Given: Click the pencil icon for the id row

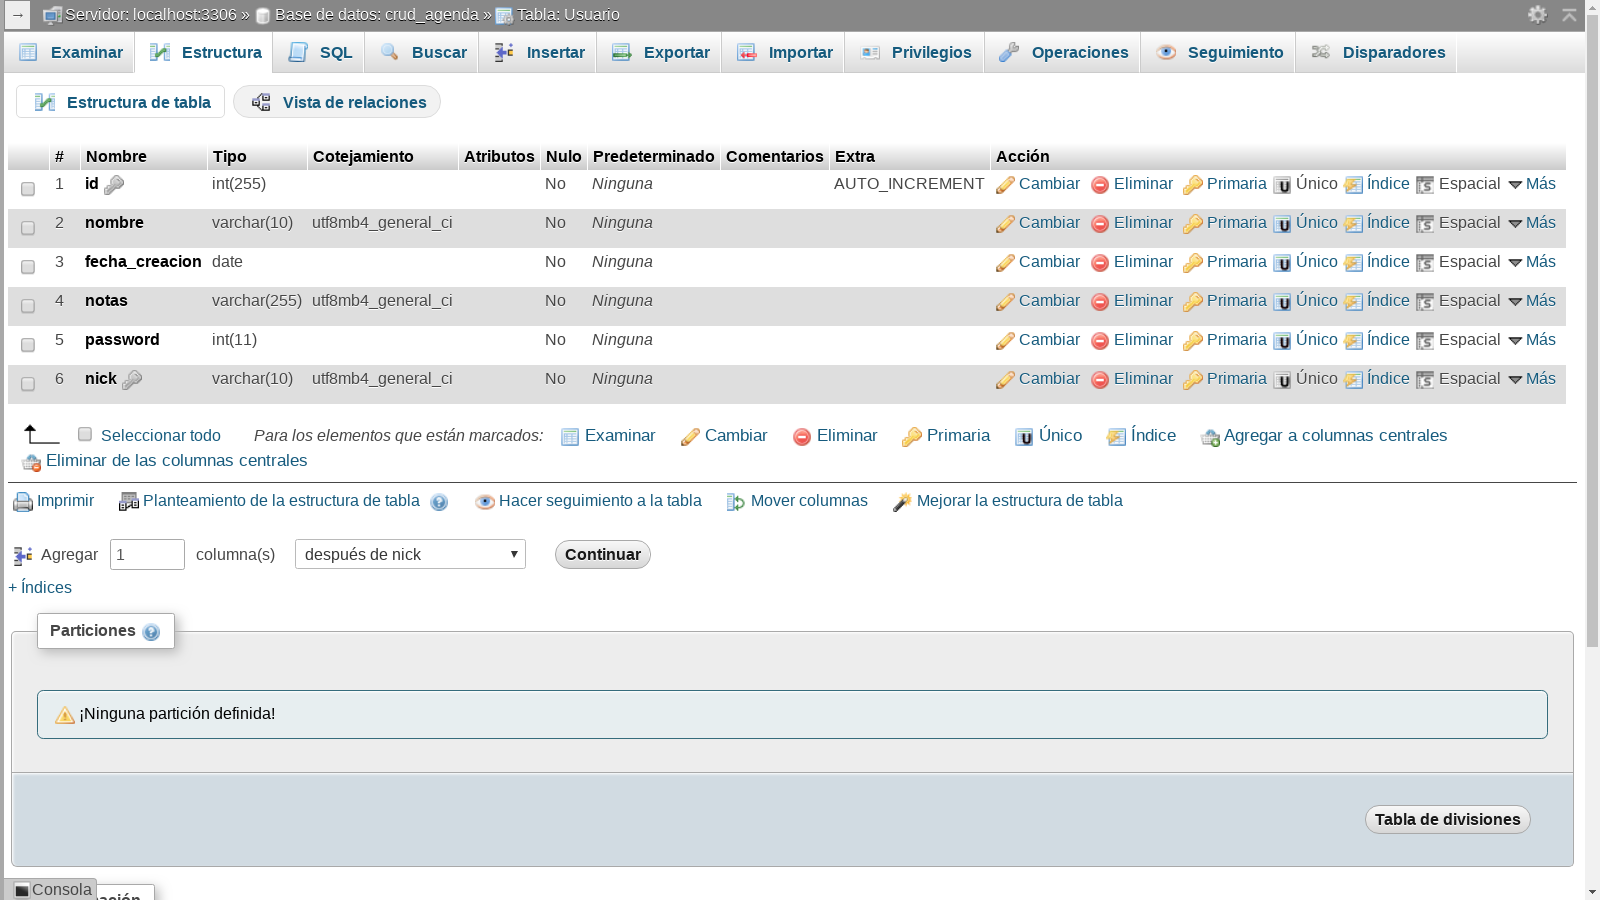Looking at the screenshot, I should tap(1005, 185).
